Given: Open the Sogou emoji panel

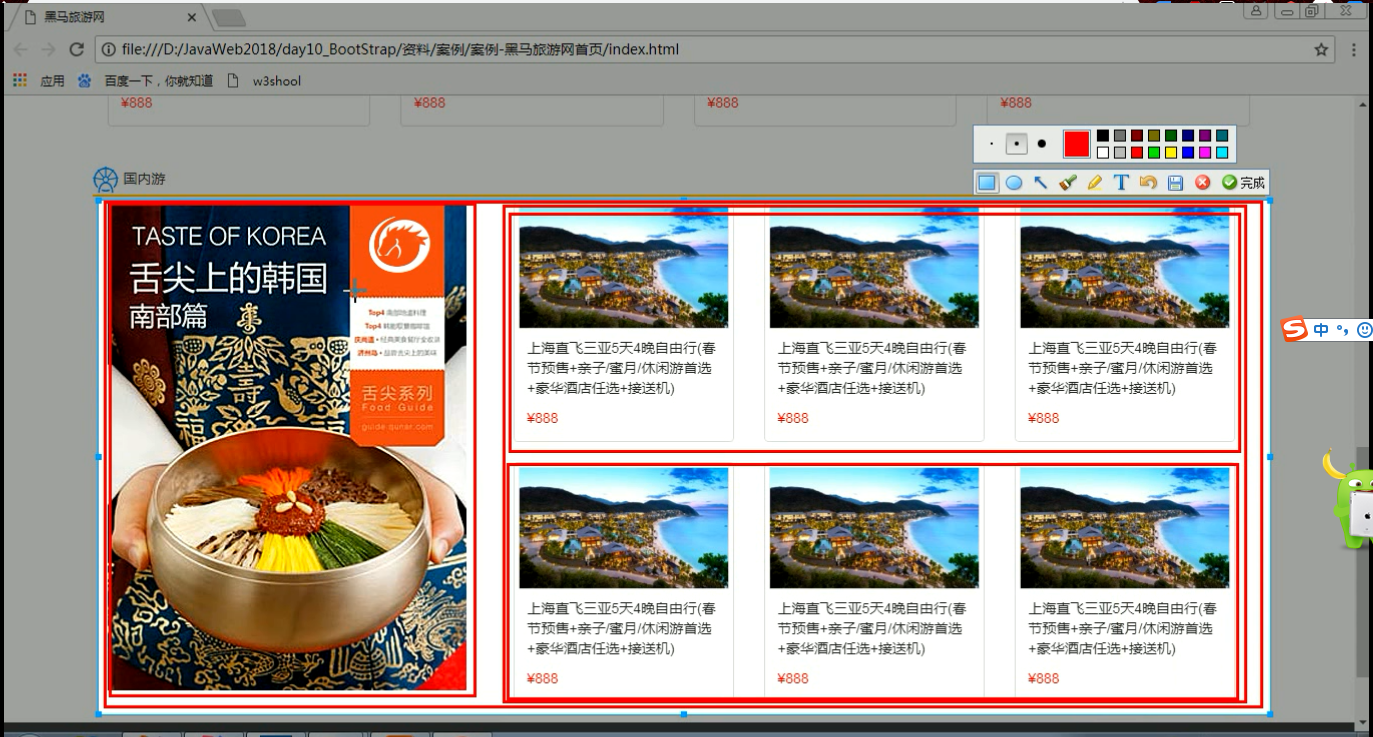Looking at the screenshot, I should 1365,330.
